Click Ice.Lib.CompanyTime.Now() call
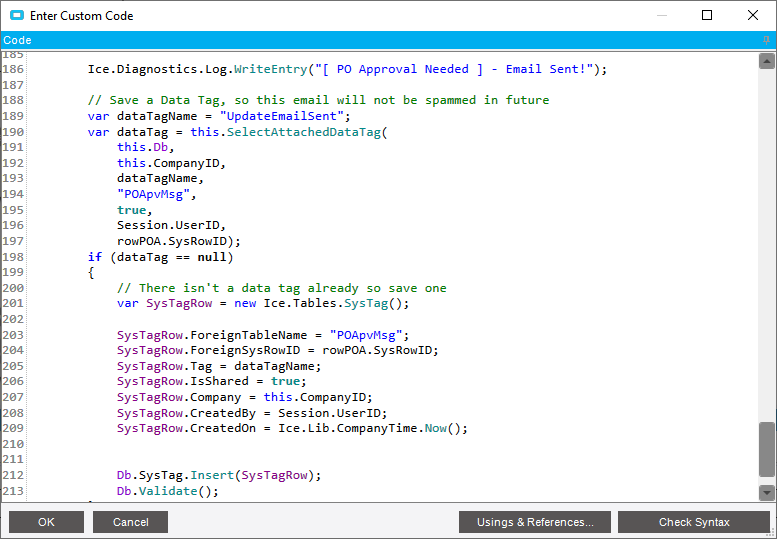The image size is (777, 539). [x=372, y=428]
